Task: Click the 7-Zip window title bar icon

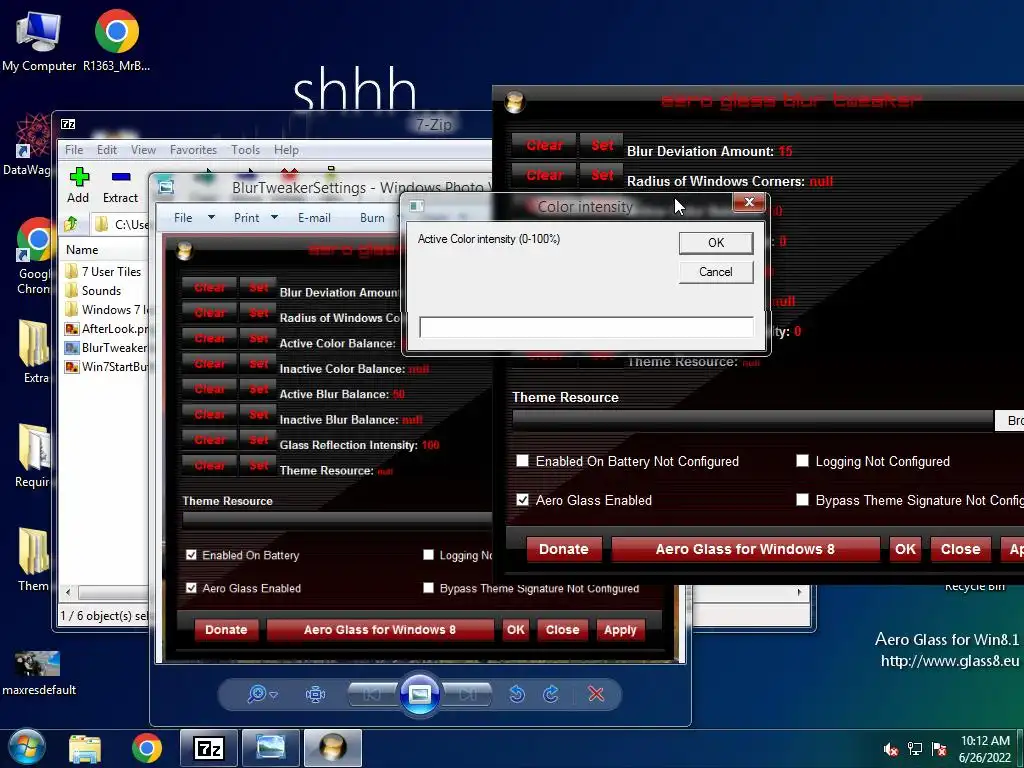Action: pos(68,124)
